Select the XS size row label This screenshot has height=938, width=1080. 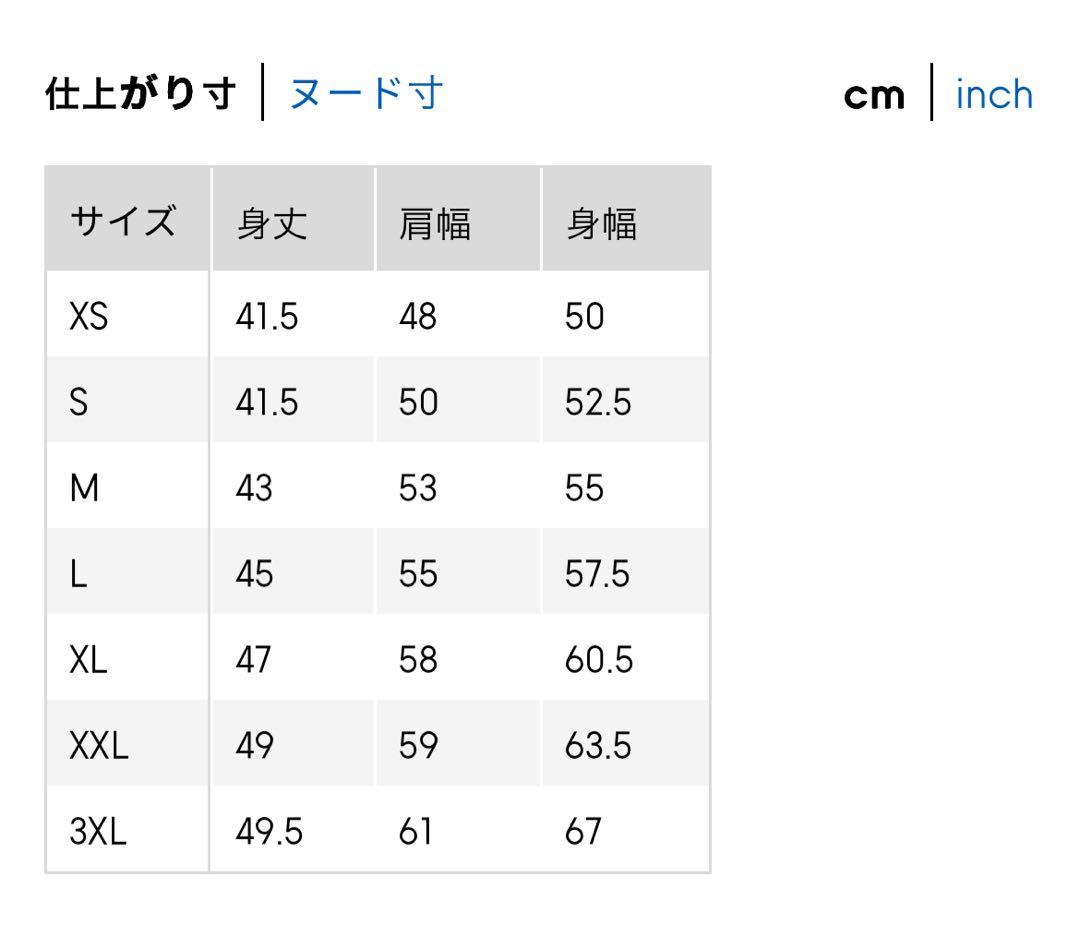point(89,317)
